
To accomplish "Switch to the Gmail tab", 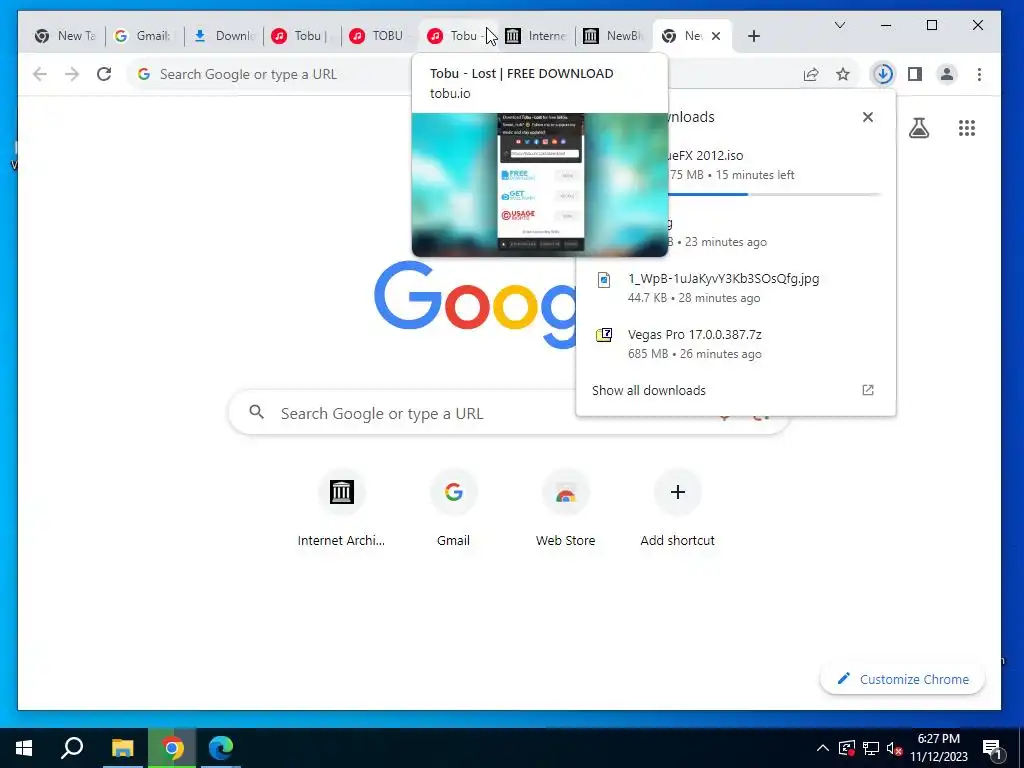I will [144, 36].
